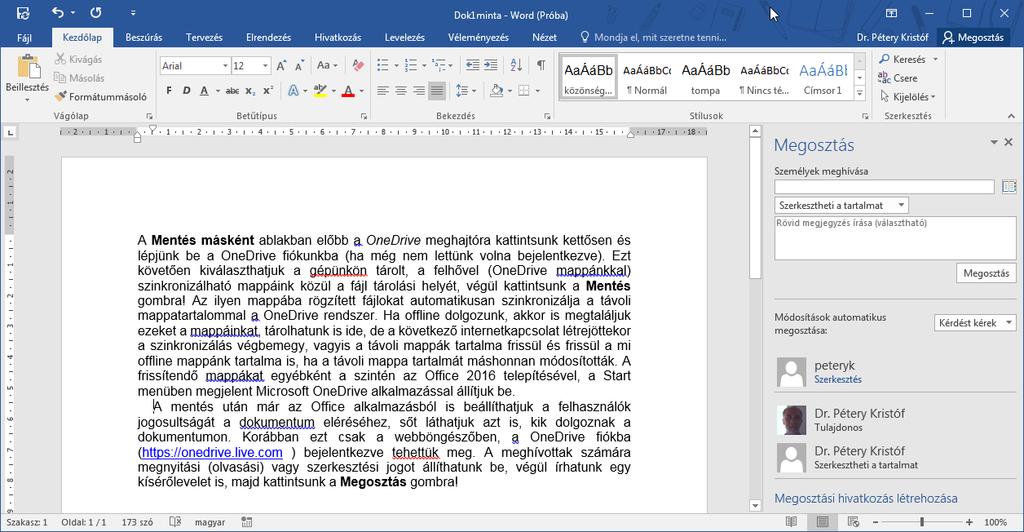
Task: Switch to the Véleményezés tab
Action: click(478, 38)
